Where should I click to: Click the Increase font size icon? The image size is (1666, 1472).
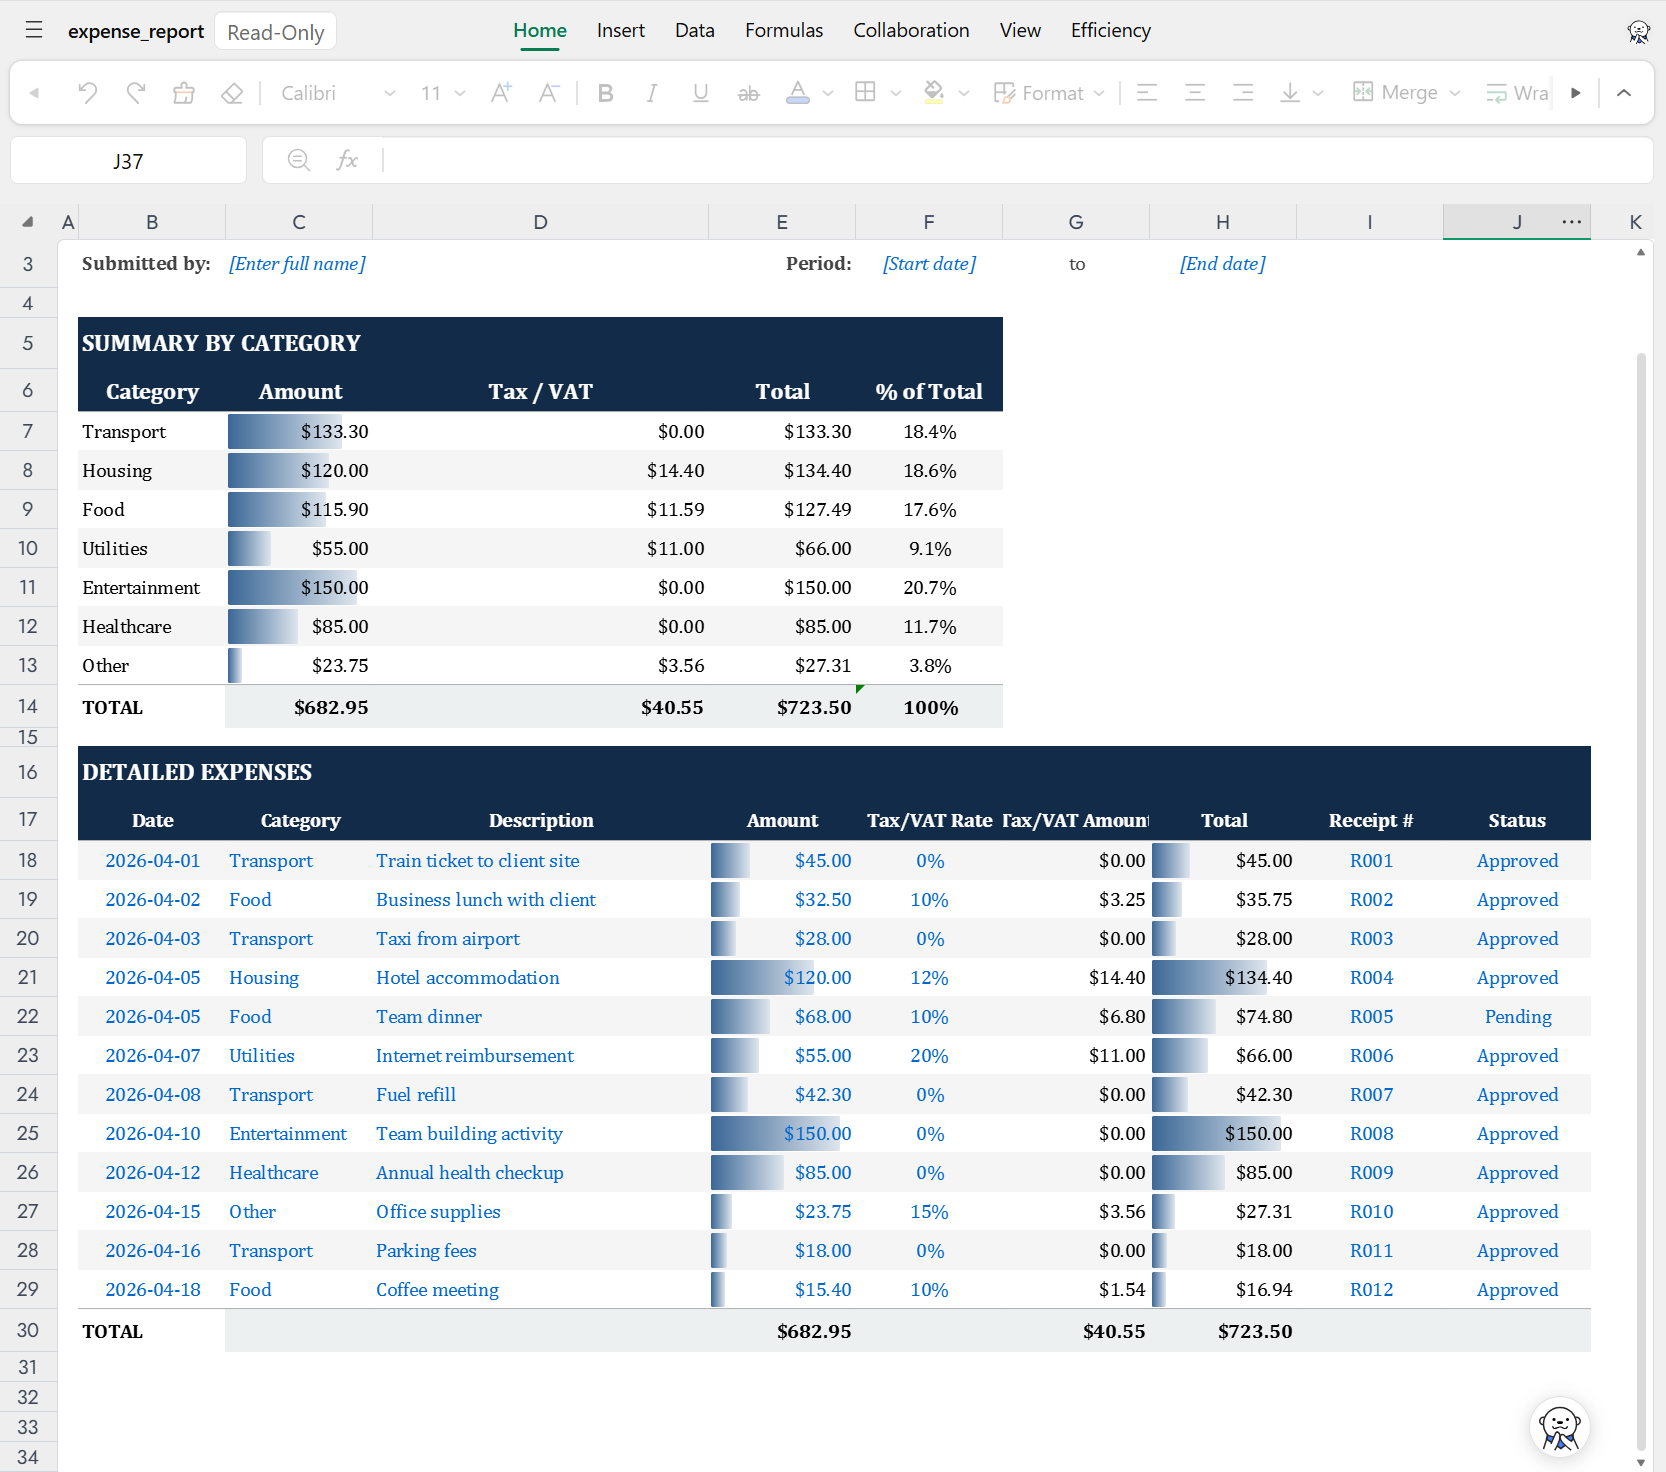[x=501, y=93]
